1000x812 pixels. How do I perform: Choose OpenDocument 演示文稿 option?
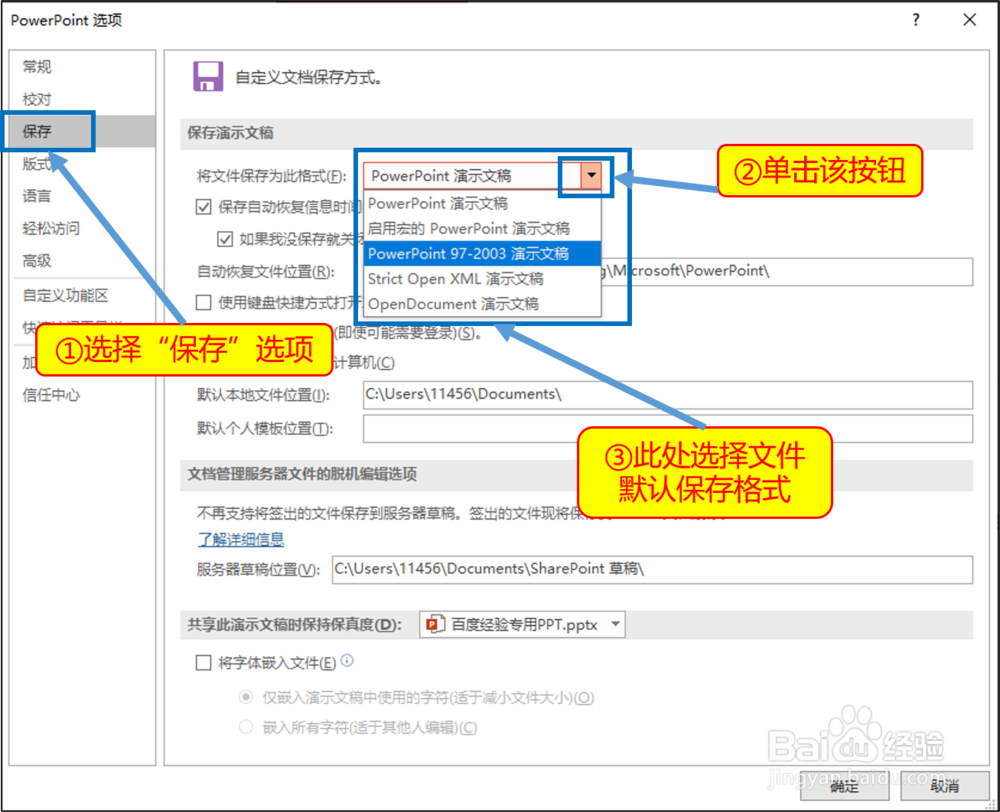click(x=482, y=304)
